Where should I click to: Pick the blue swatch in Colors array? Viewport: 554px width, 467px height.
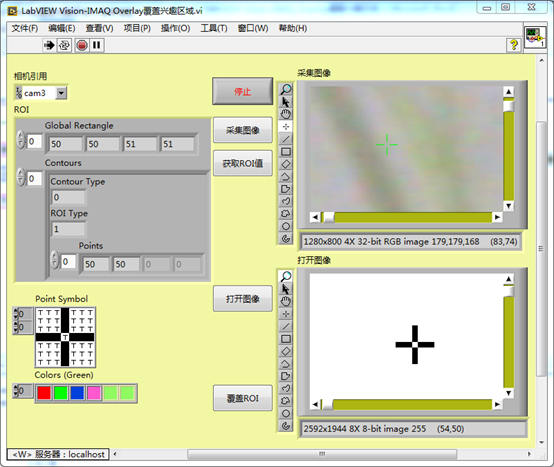click(x=77, y=393)
